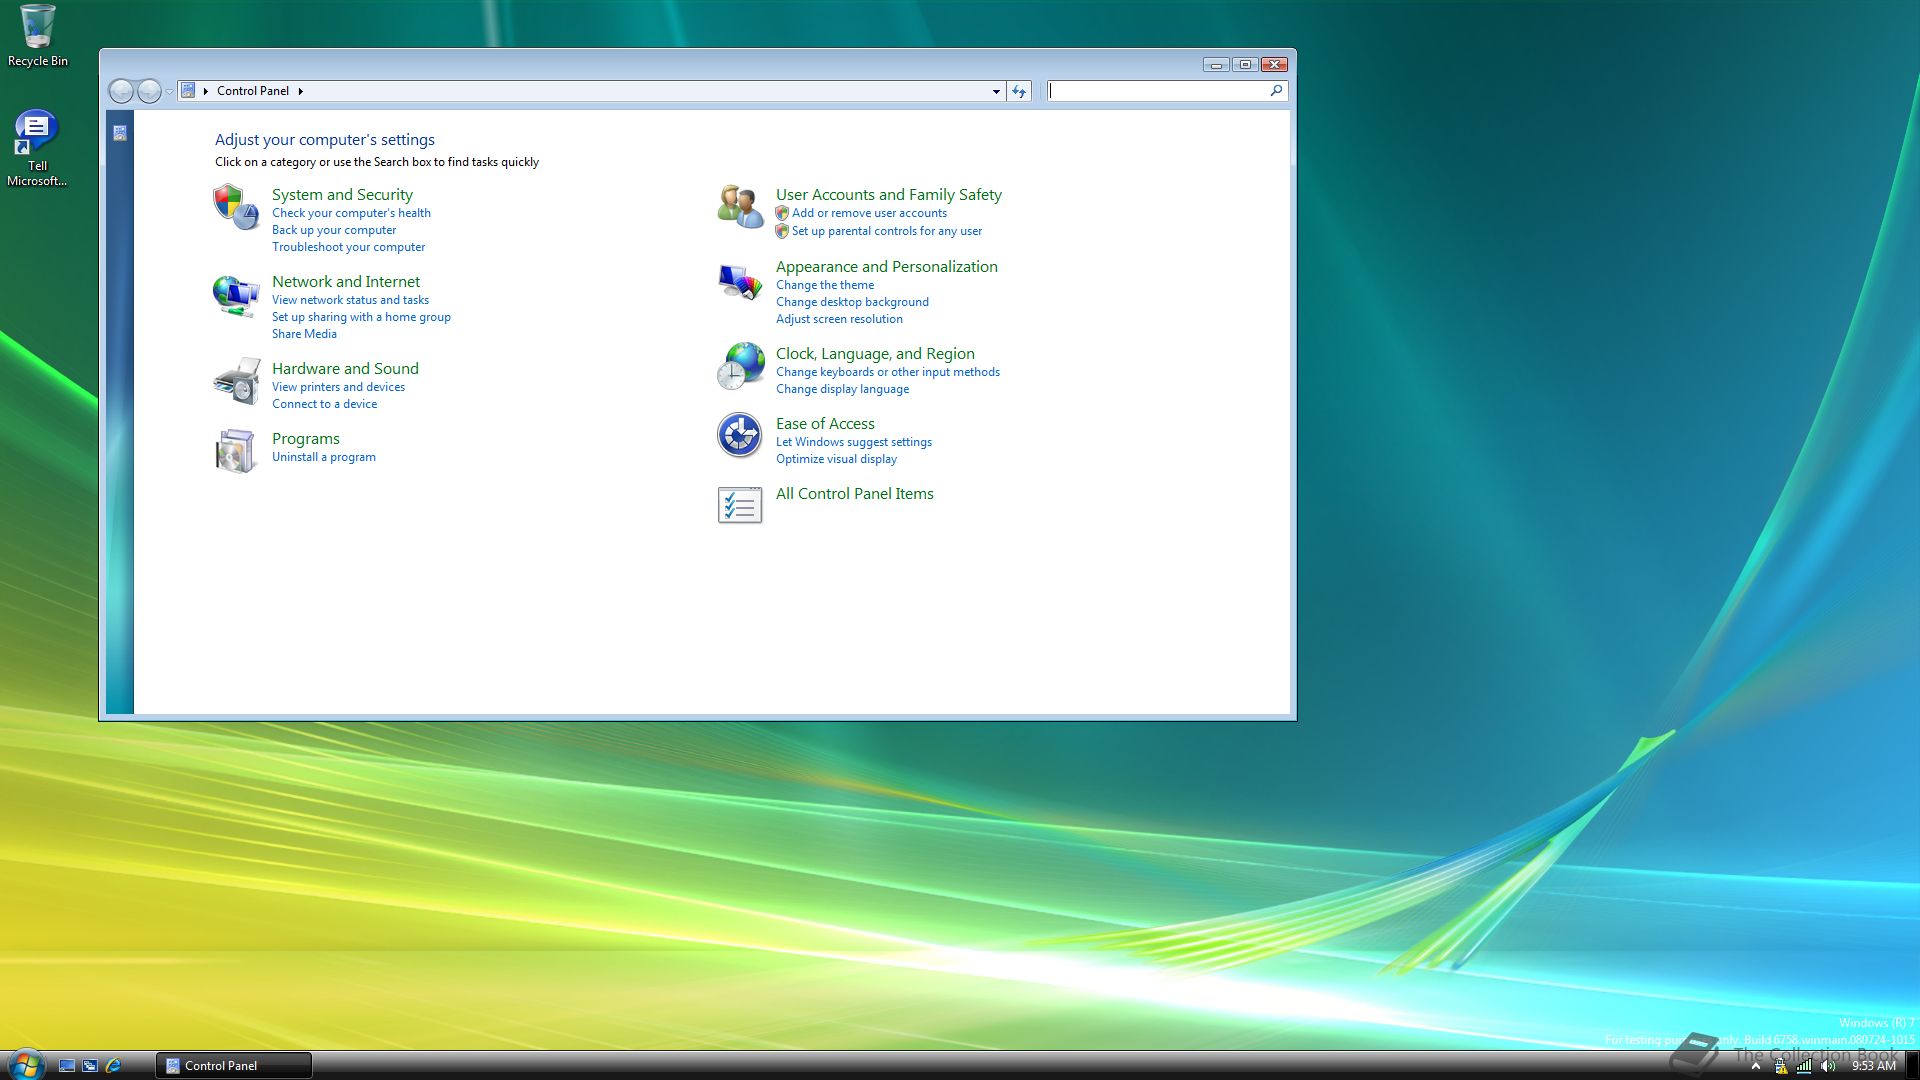
Task: Open User Accounts and Family Safety
Action: pyautogui.click(x=889, y=195)
